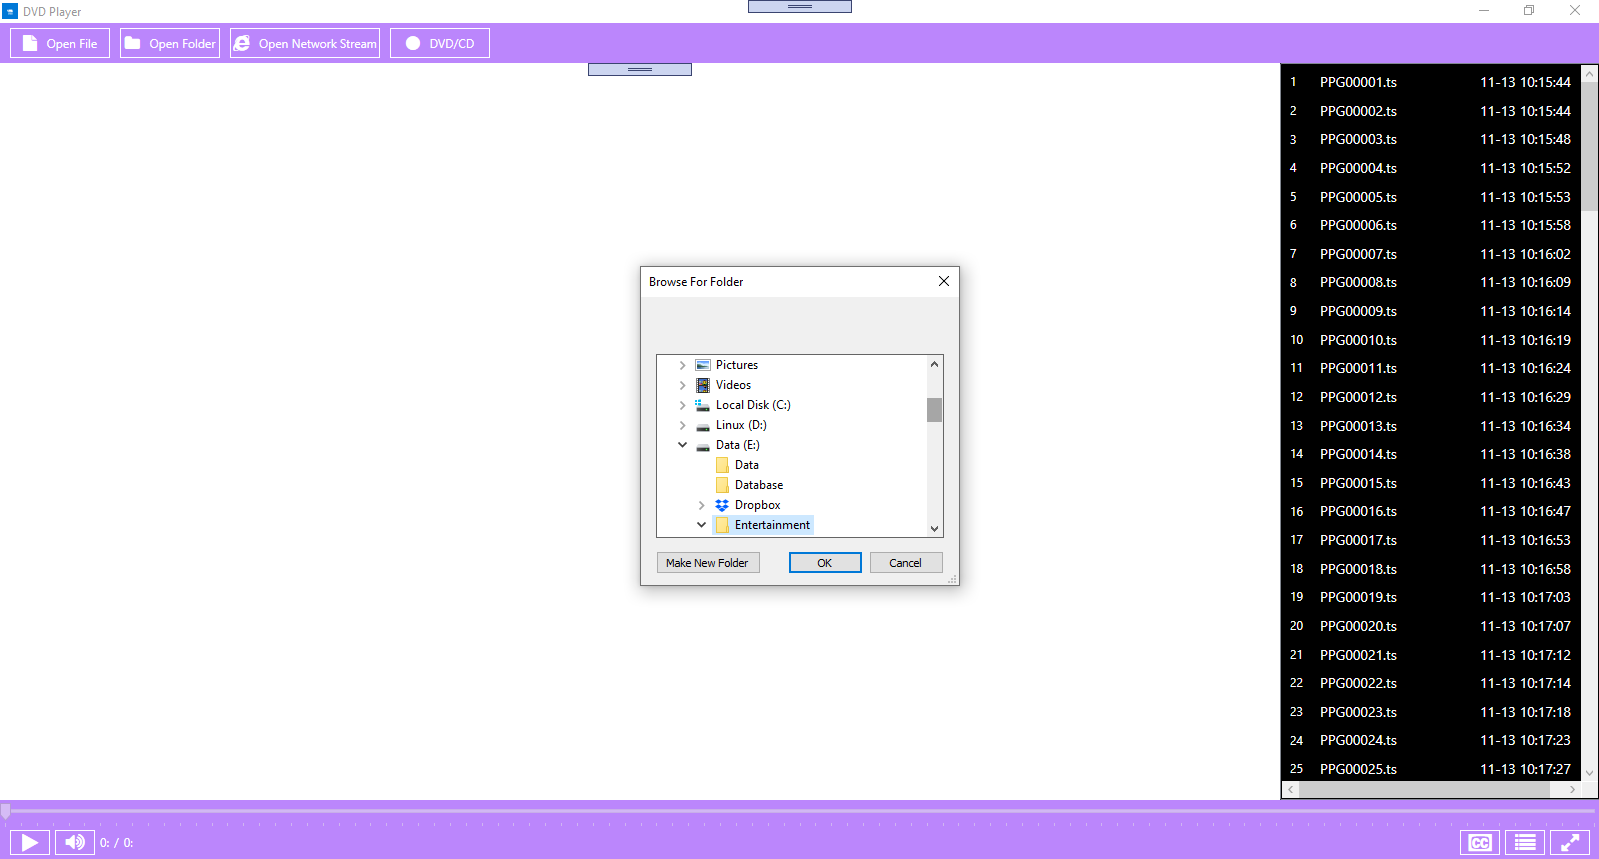
Task: Select the DVD/CD toolbar button
Action: 440,44
